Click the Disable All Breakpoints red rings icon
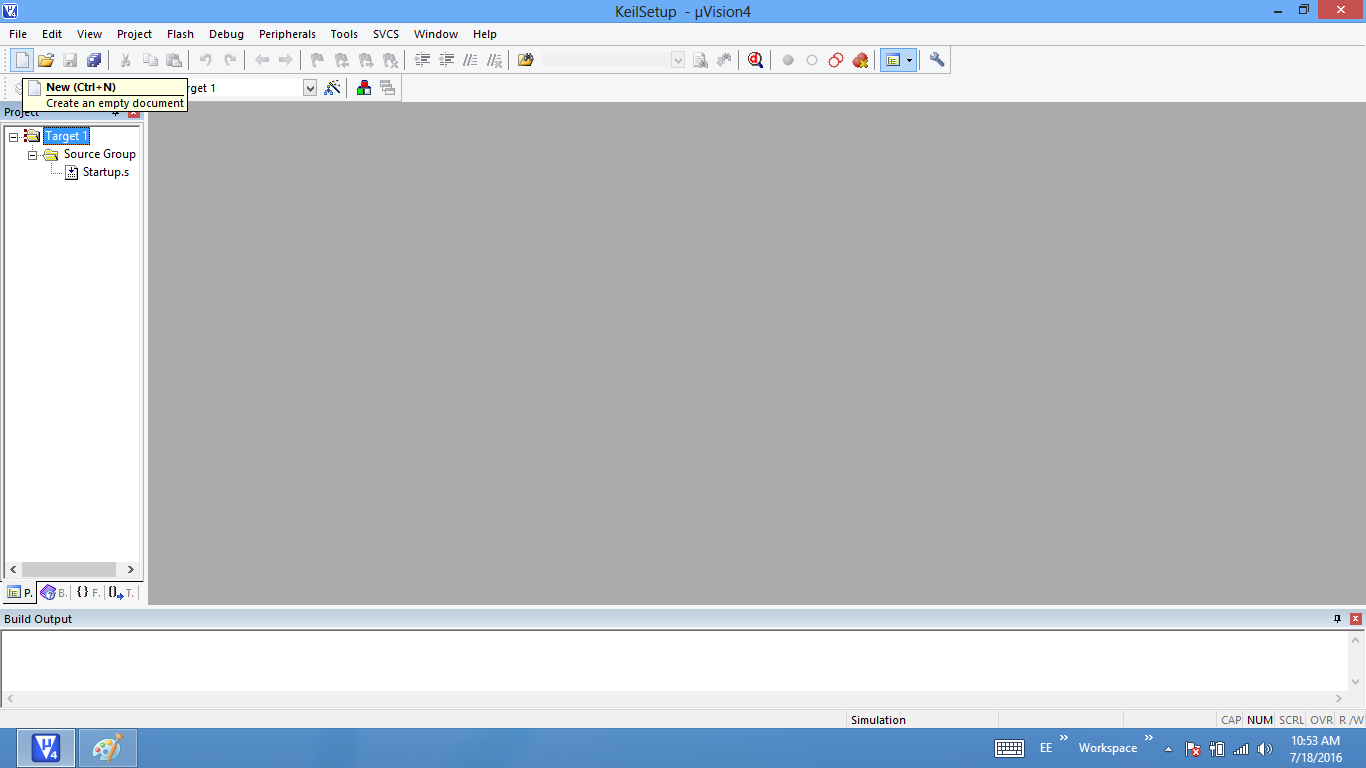 pos(836,60)
